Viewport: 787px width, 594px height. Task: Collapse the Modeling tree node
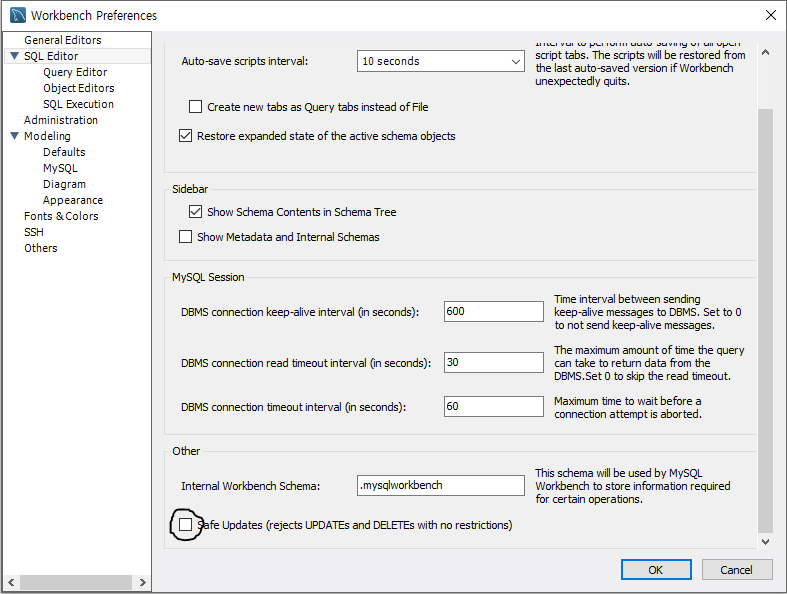(14, 136)
